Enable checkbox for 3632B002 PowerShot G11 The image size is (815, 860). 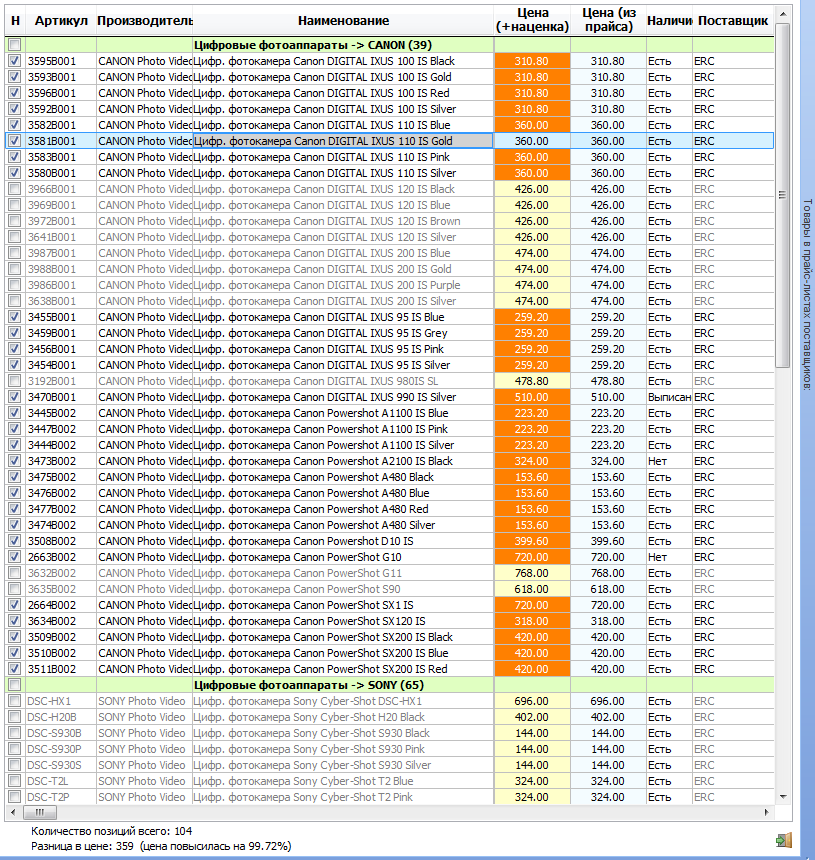tap(15, 573)
